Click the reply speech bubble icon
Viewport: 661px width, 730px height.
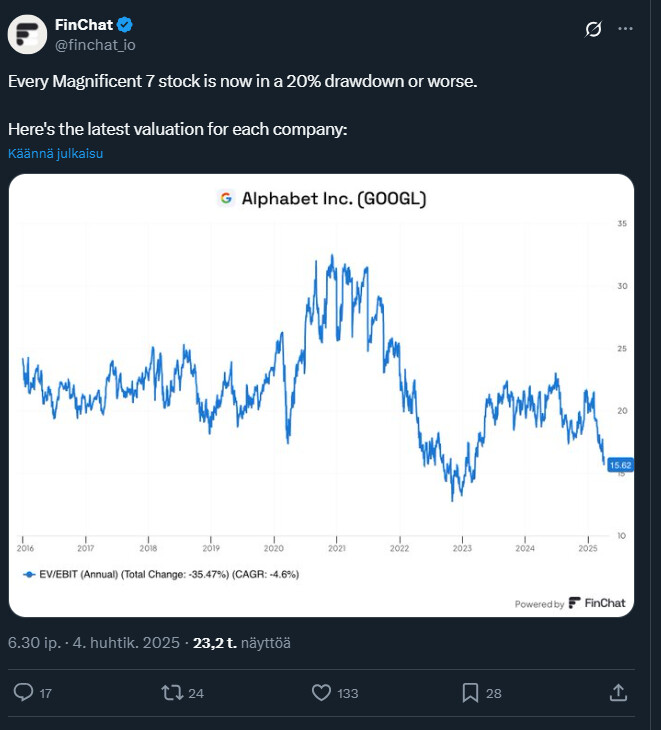(x=23, y=692)
